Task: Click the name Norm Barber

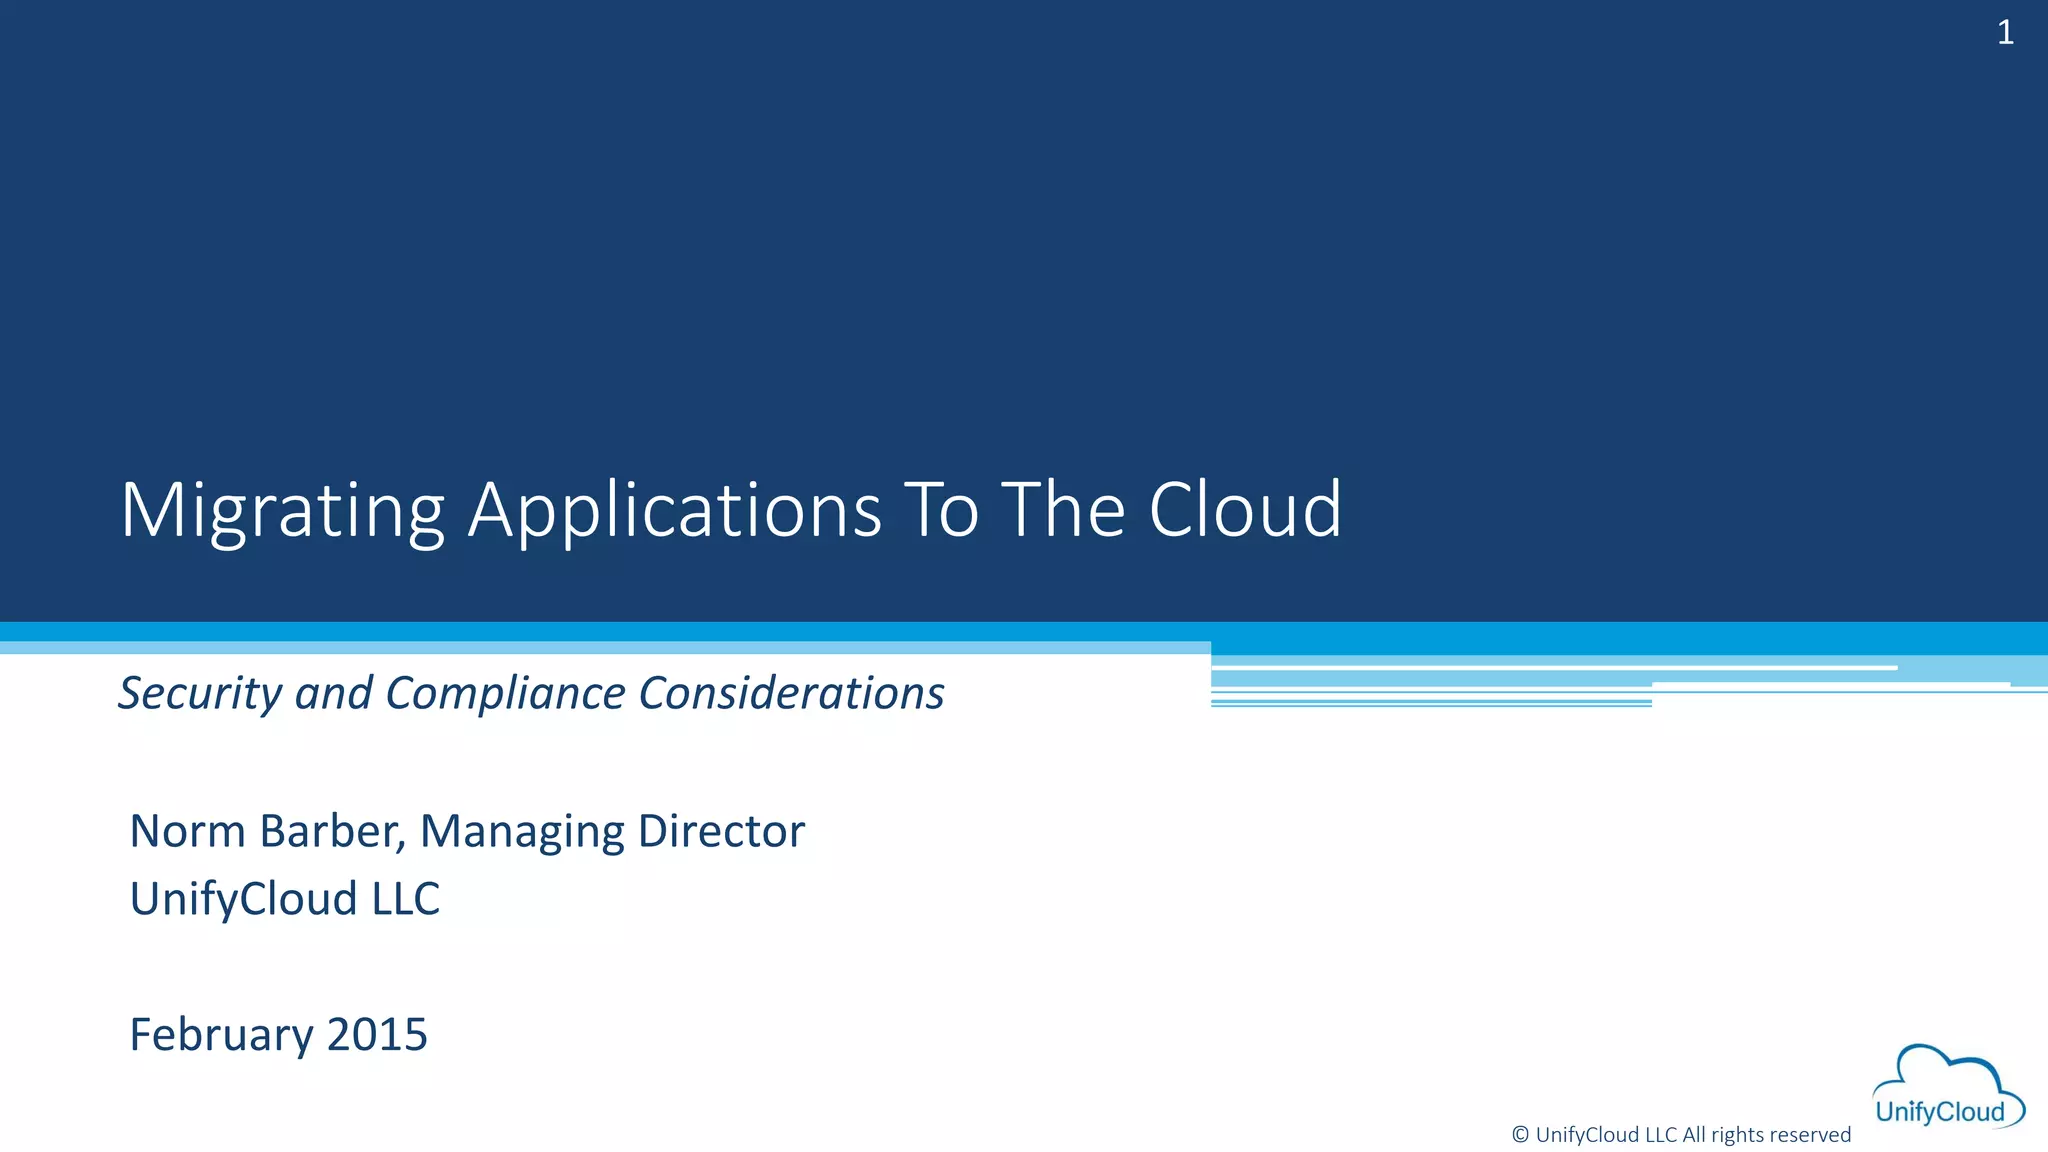Action: pyautogui.click(x=266, y=831)
